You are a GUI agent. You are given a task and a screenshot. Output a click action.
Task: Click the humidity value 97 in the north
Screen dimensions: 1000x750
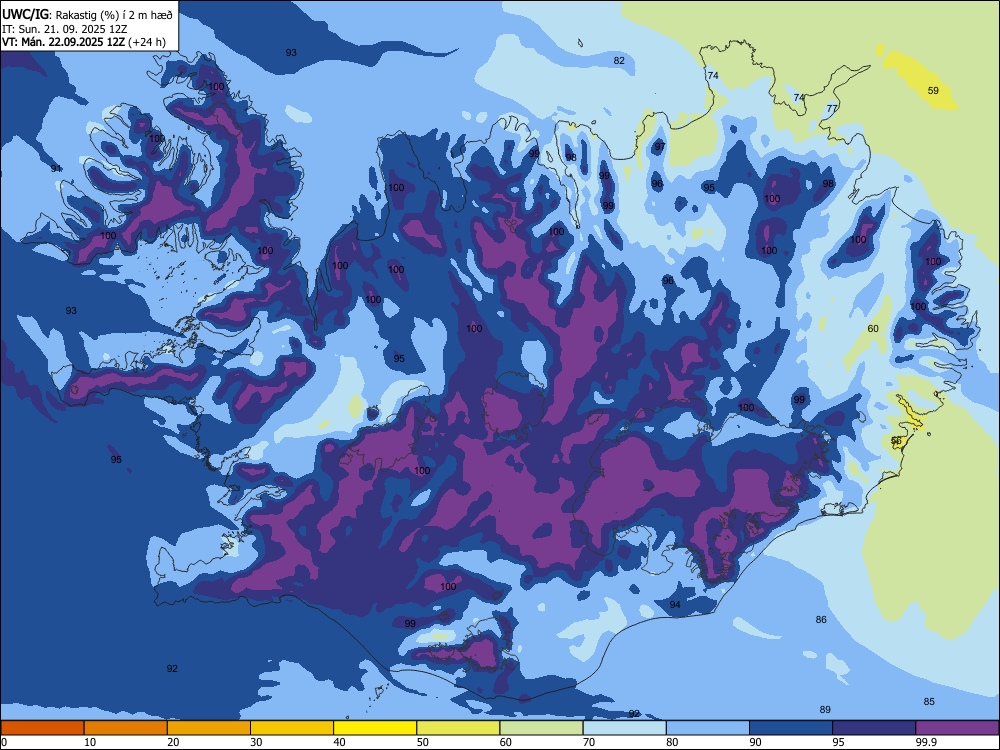660,147
